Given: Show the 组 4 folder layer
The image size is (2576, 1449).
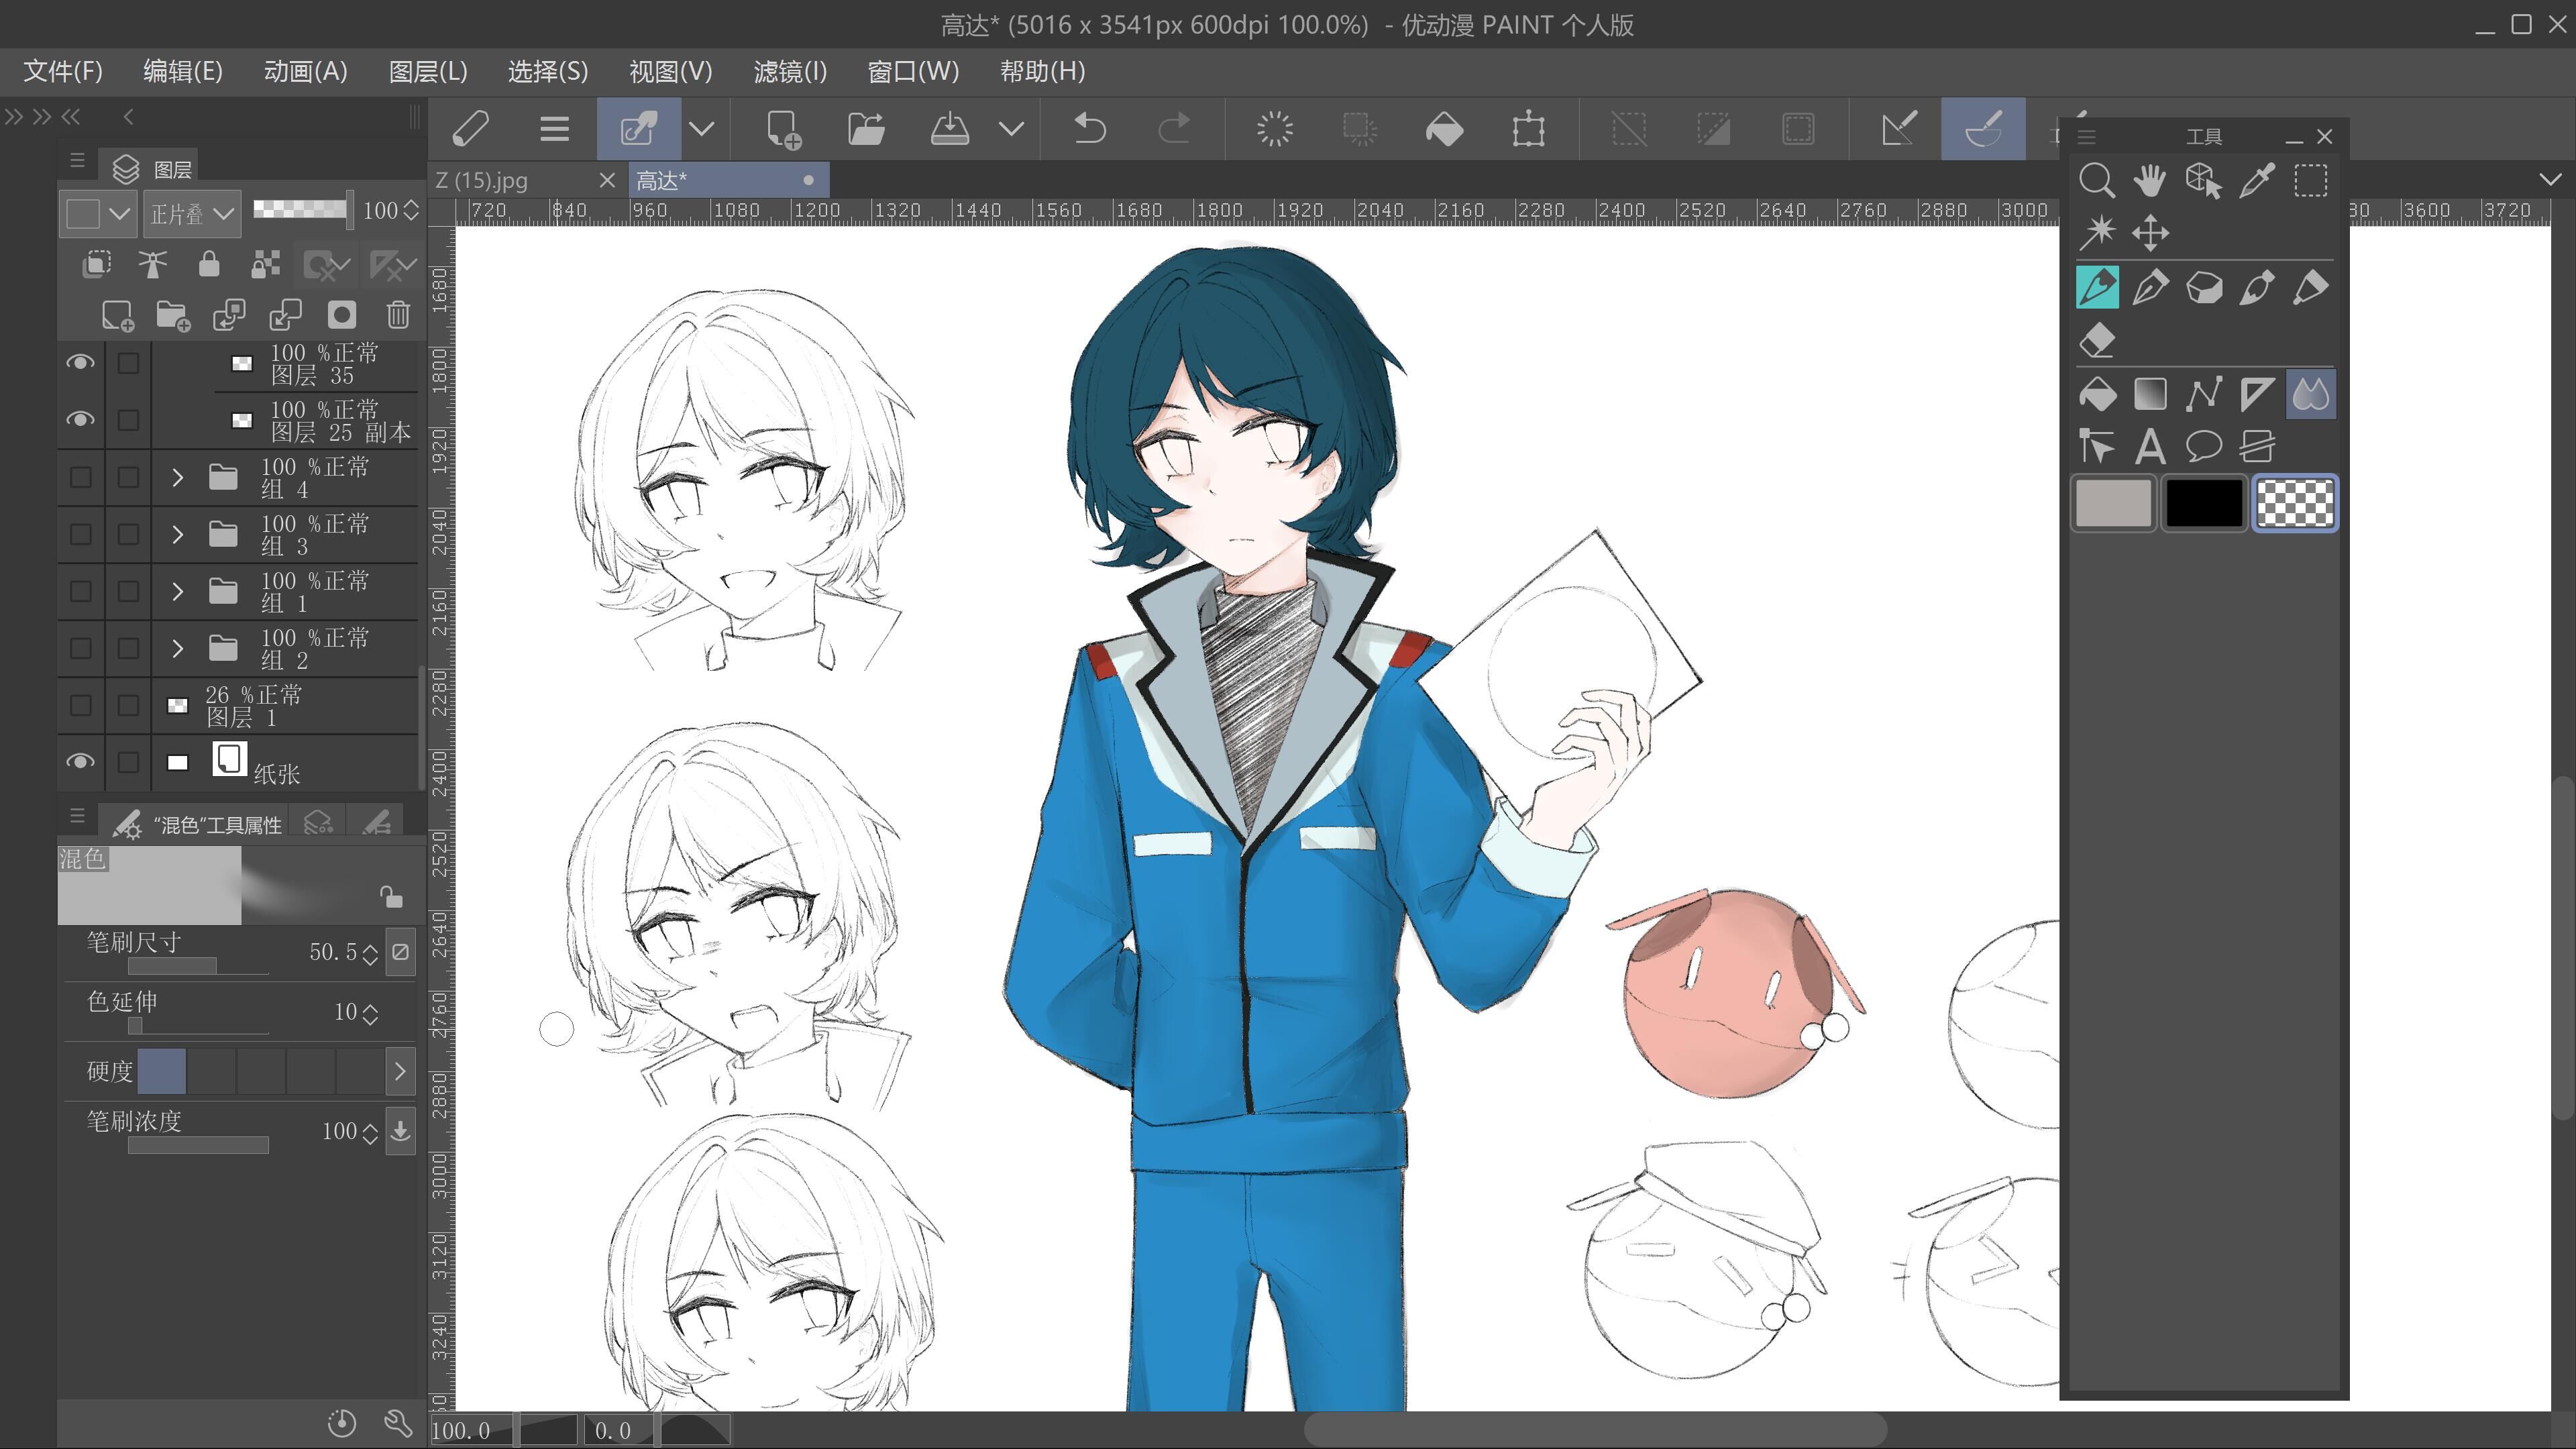Looking at the screenshot, I should pos(80,477).
